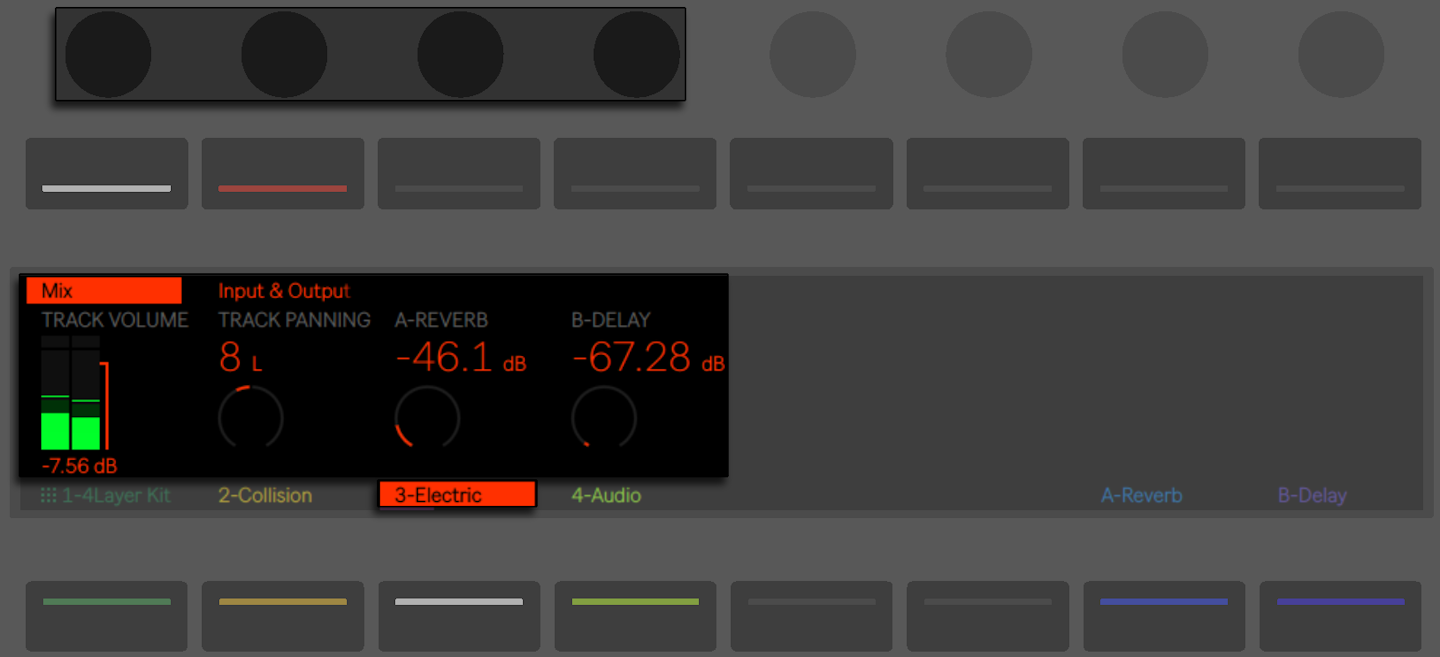Select the 3-Electric track
1440x657 pixels.
pyautogui.click(x=456, y=493)
